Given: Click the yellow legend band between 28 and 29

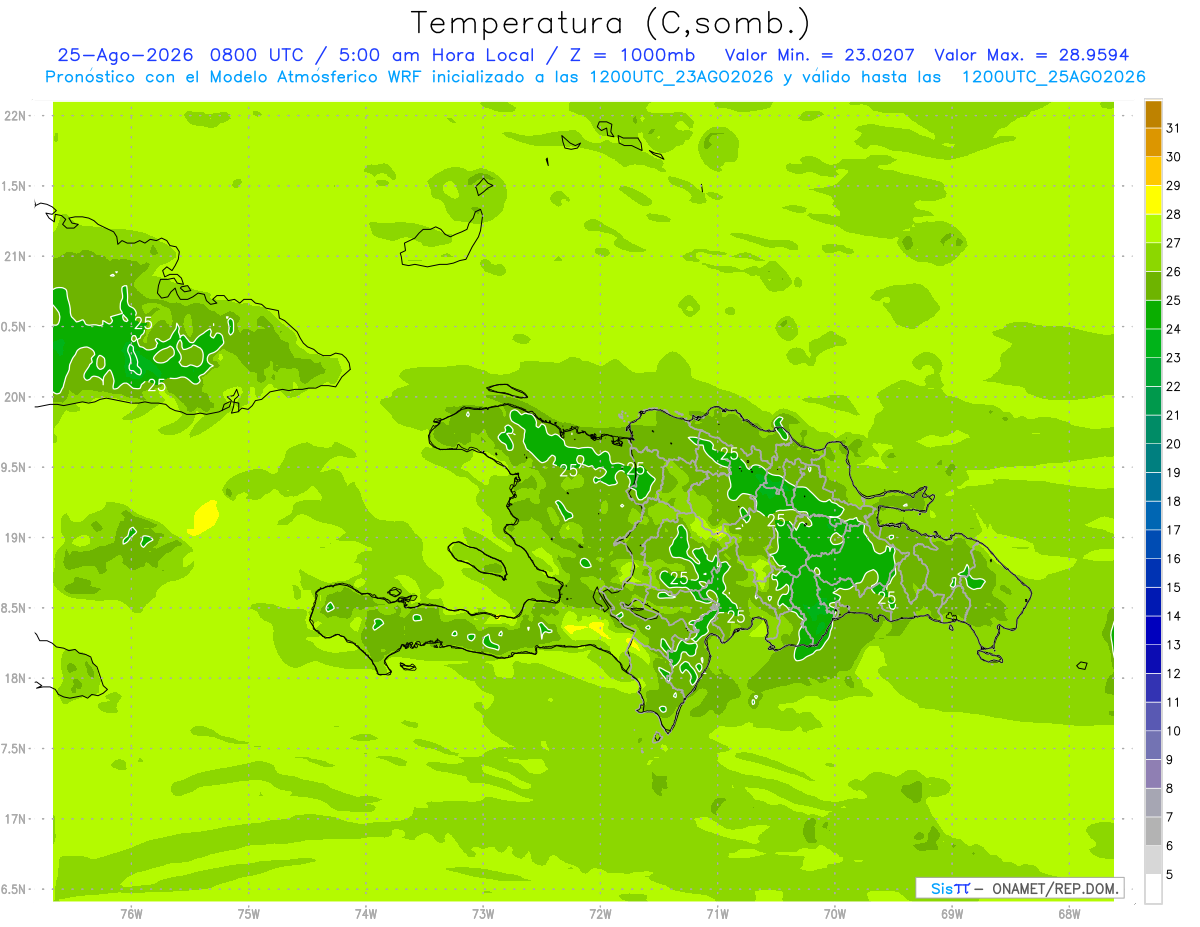Looking at the screenshot, I should tap(1153, 201).
